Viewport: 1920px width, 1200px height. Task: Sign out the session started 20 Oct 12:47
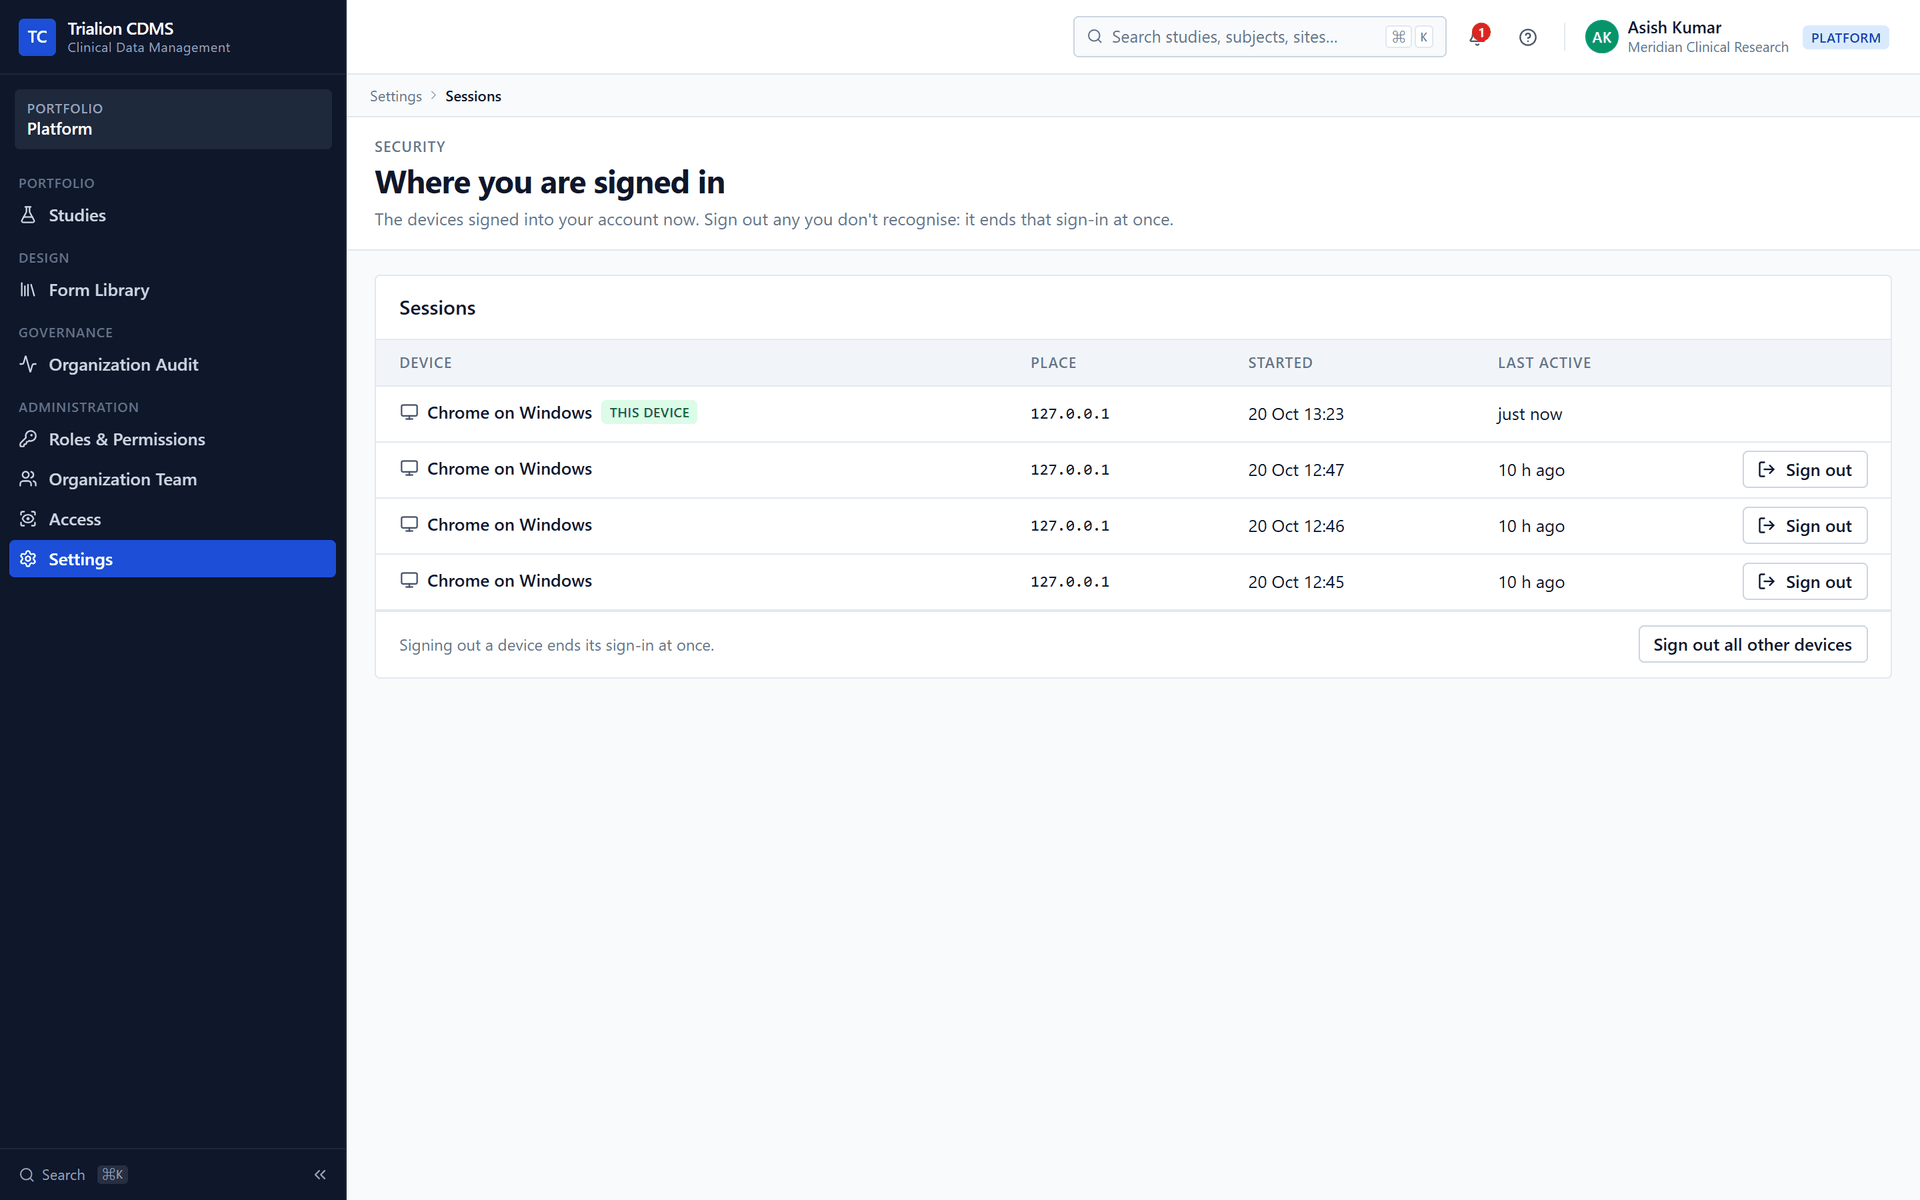pos(1804,470)
